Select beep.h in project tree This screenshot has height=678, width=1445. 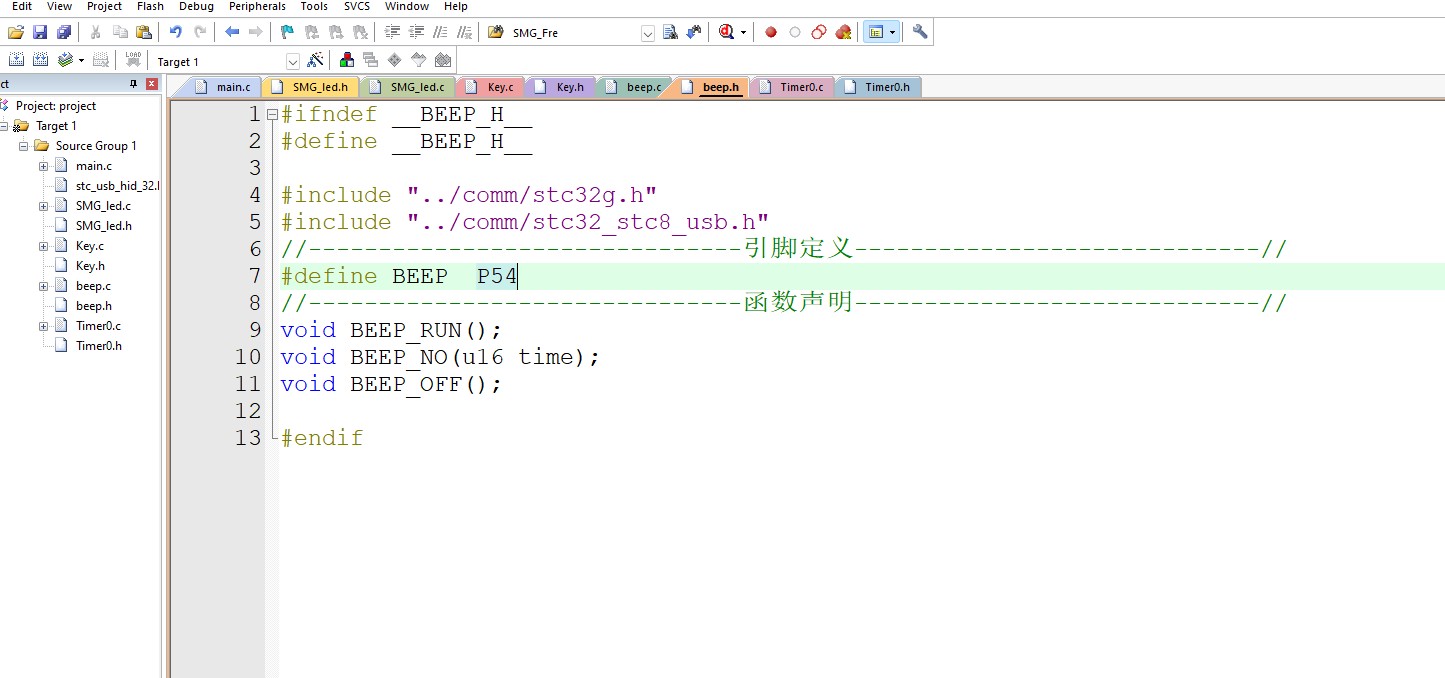[93, 306]
